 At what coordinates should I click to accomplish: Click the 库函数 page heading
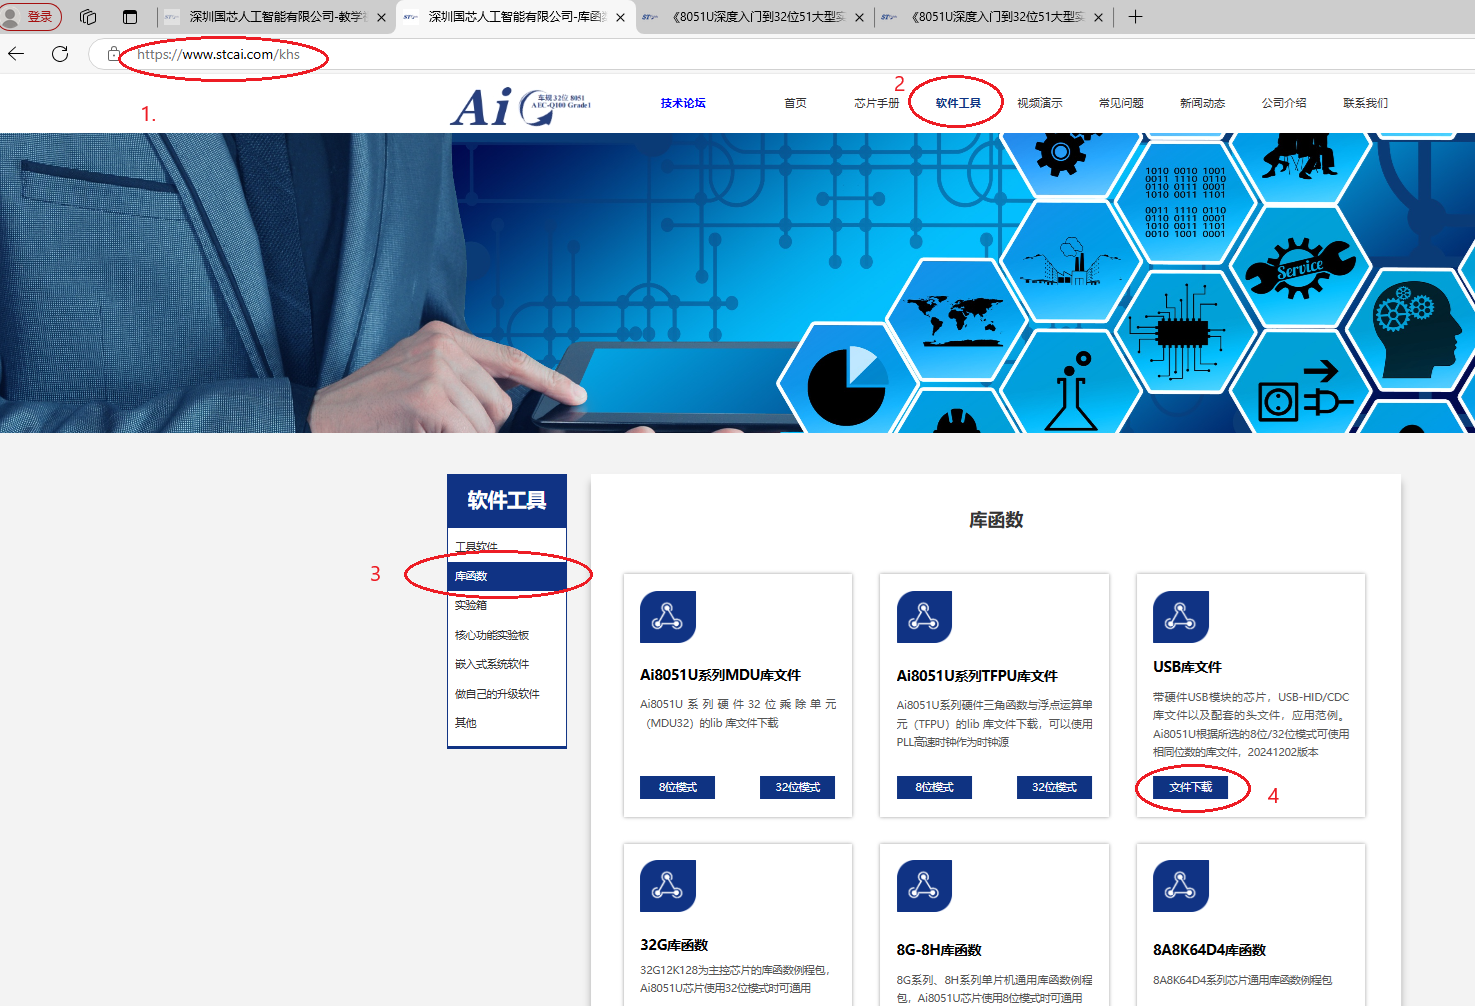[x=996, y=520]
